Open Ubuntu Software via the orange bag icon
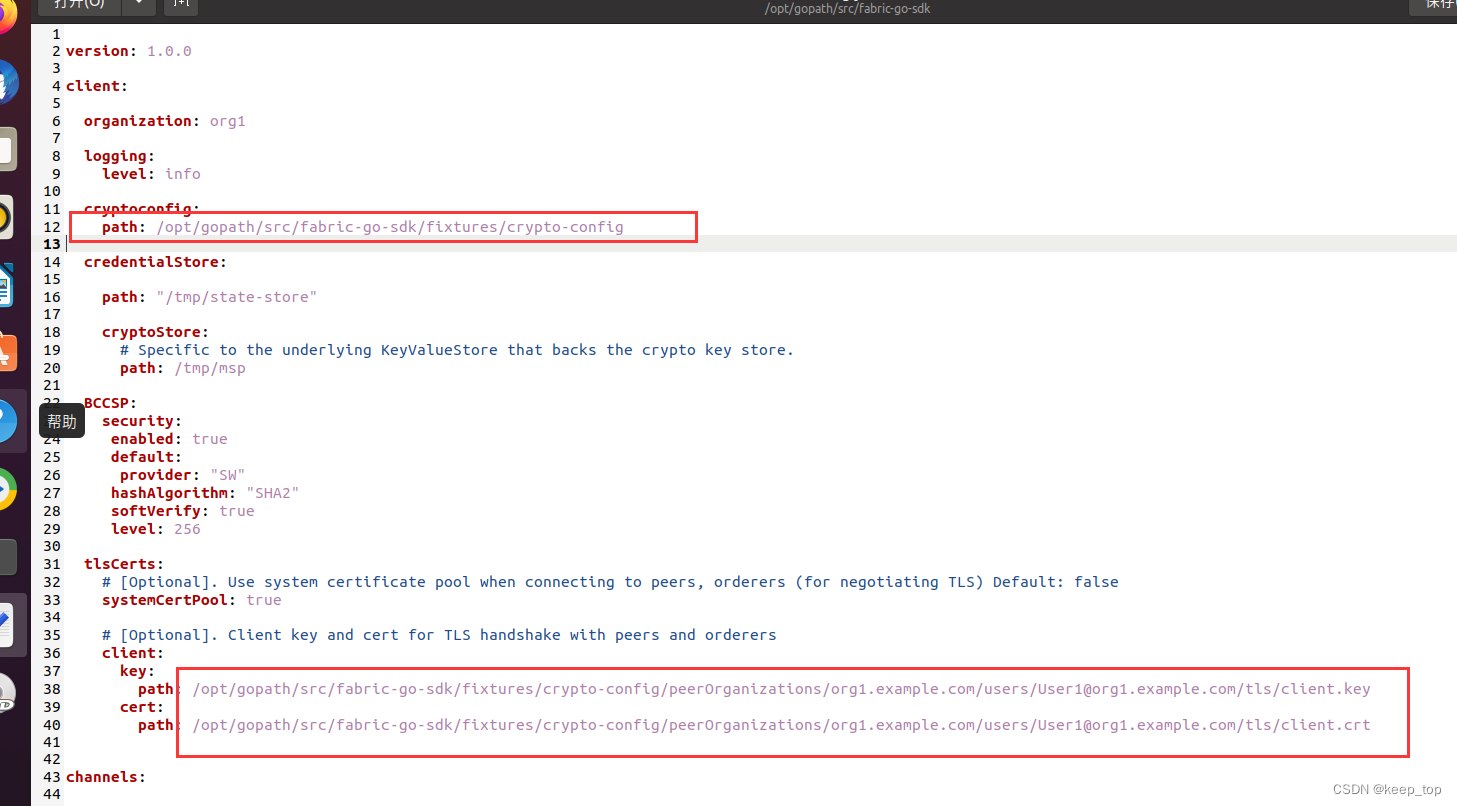Screen dimensions: 1457x806 (x=13, y=352)
